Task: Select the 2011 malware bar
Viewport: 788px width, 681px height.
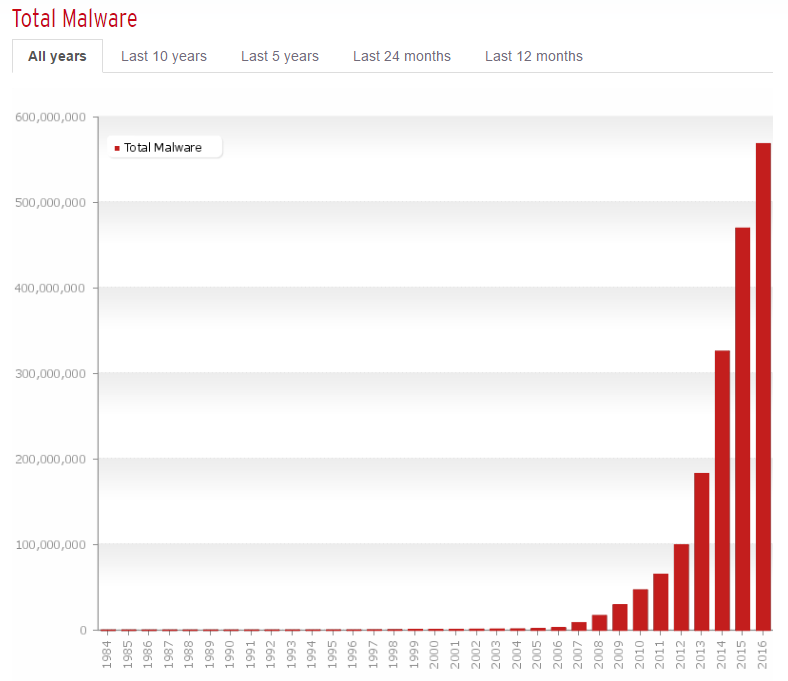Action: coord(660,602)
